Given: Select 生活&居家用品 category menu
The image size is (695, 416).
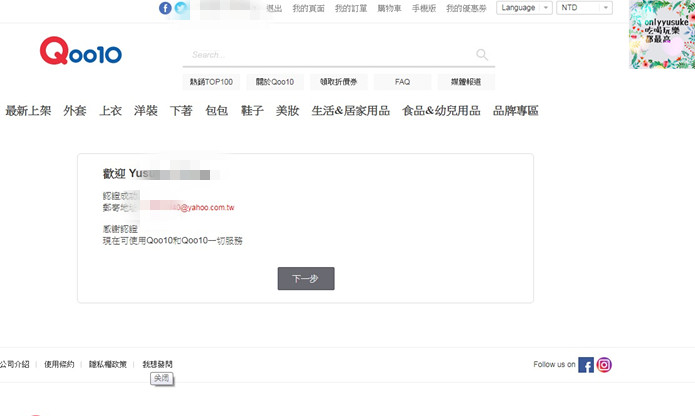Looking at the screenshot, I should pos(351,111).
